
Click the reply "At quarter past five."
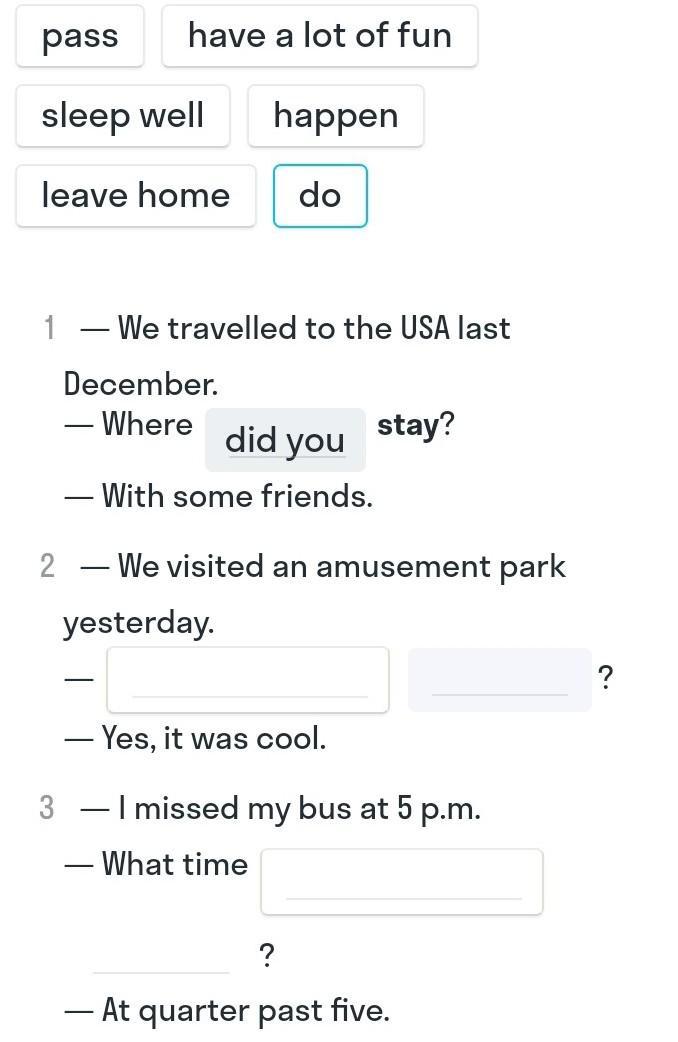(245, 1011)
